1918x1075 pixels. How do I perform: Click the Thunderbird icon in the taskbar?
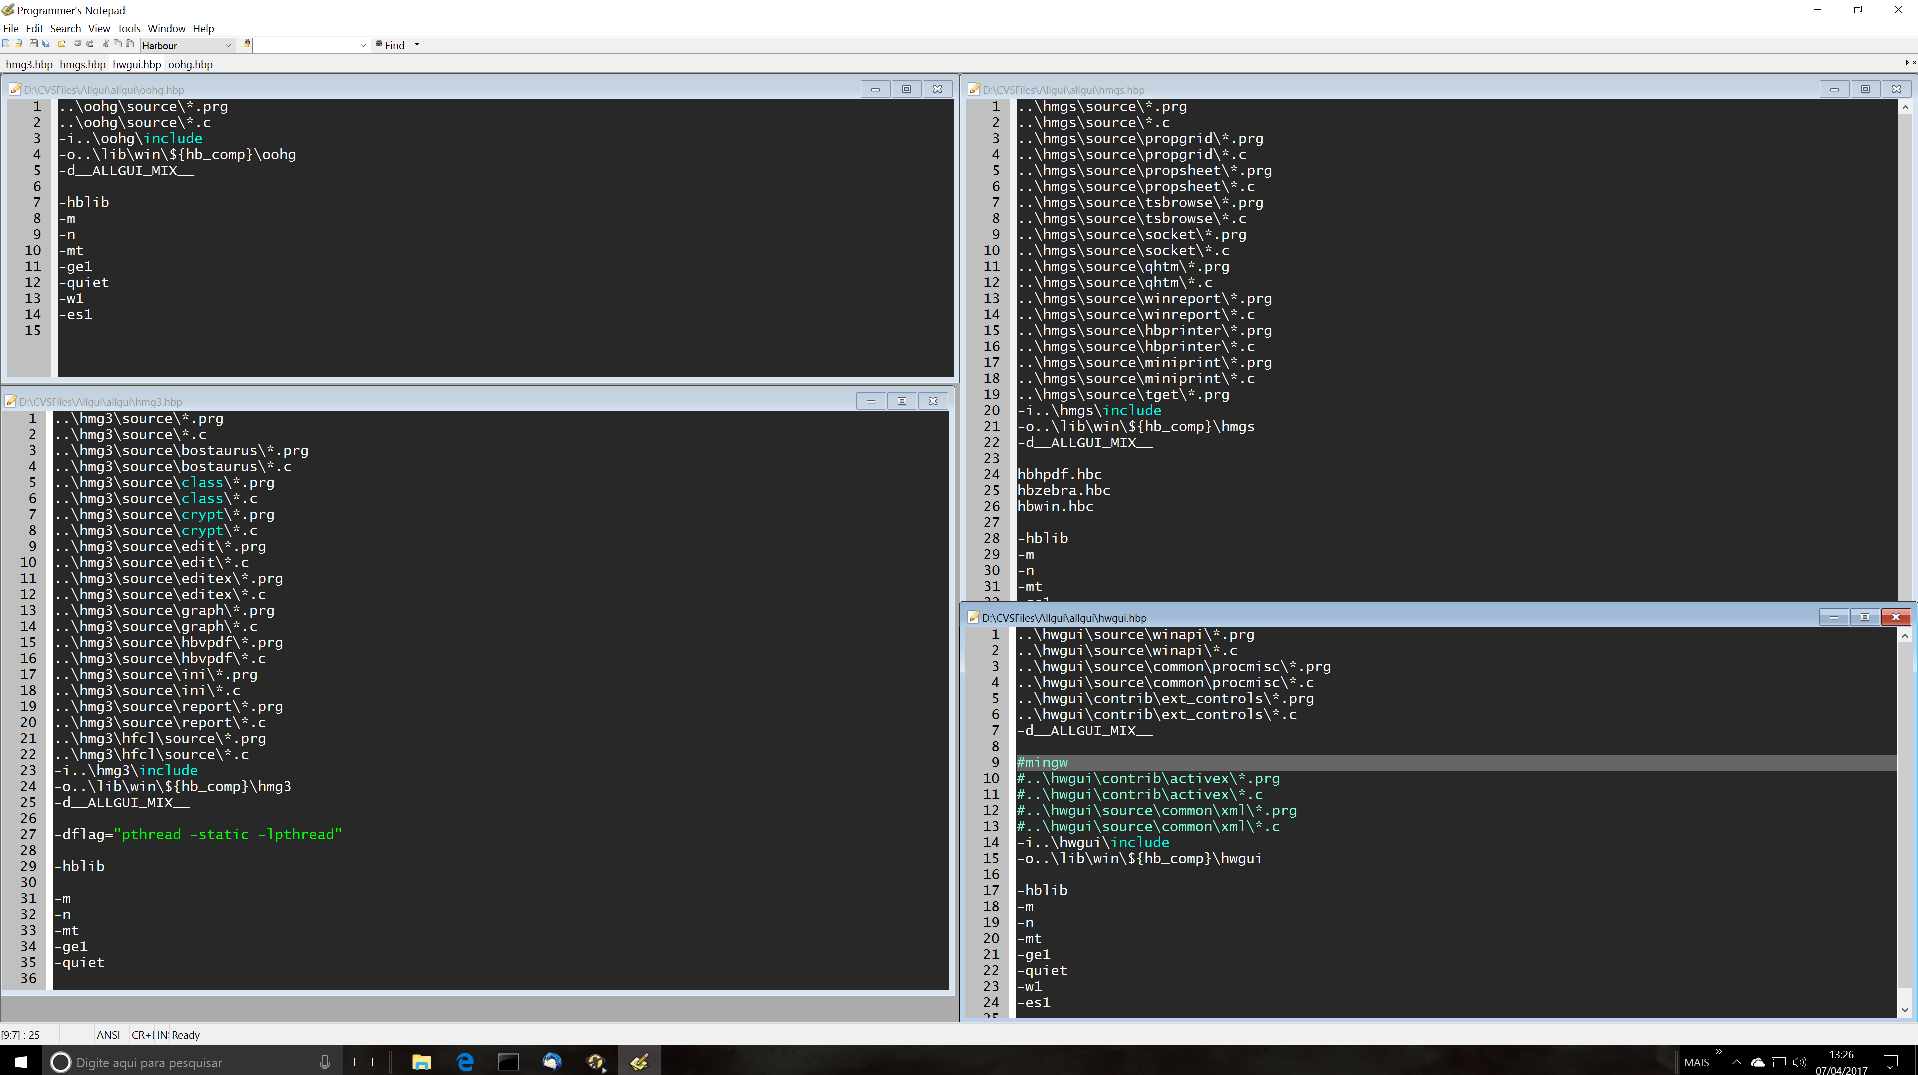552,1062
